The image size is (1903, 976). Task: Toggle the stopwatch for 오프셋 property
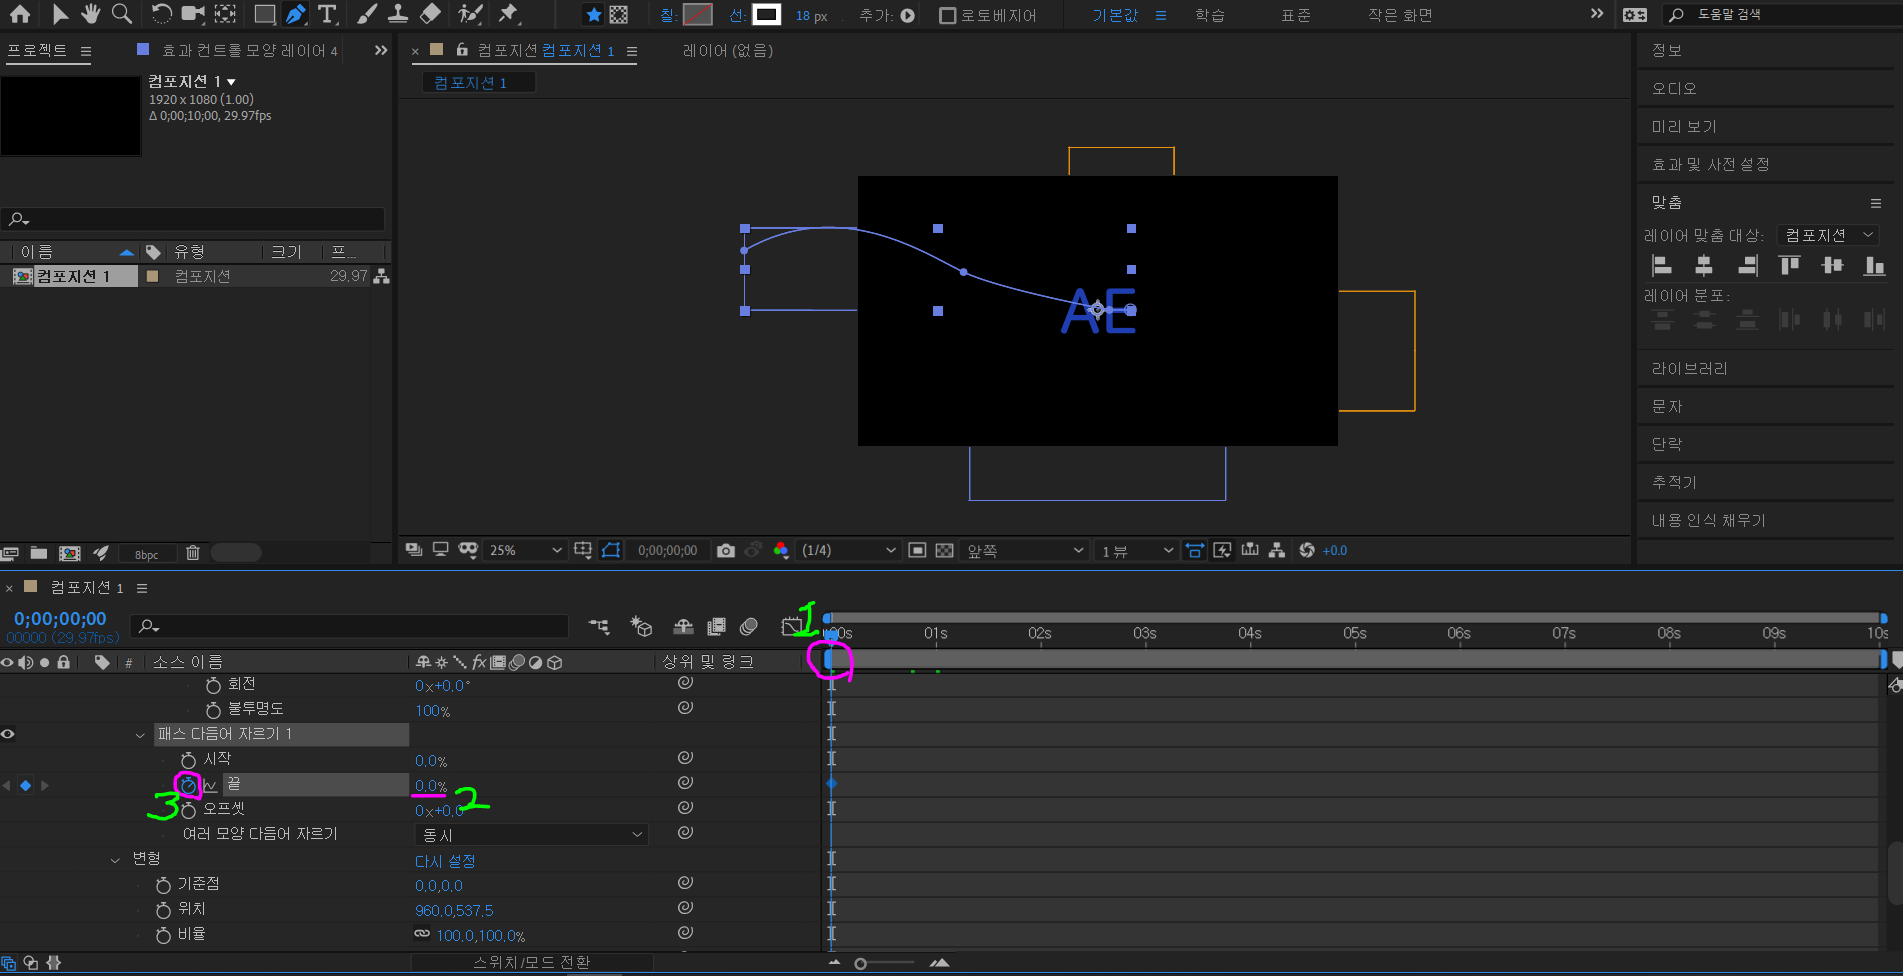pyautogui.click(x=188, y=810)
